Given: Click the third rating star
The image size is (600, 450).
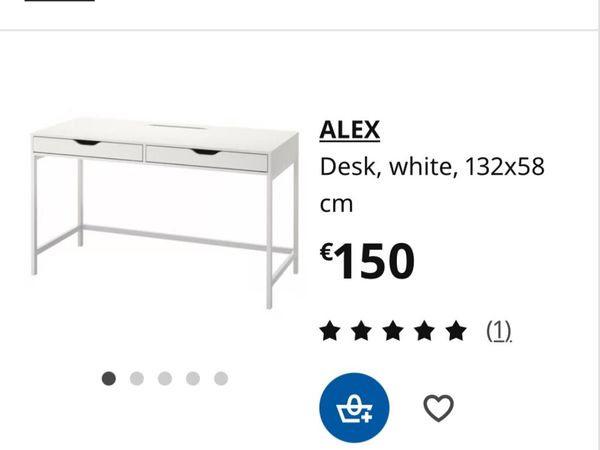Looking at the screenshot, I should (393, 331).
